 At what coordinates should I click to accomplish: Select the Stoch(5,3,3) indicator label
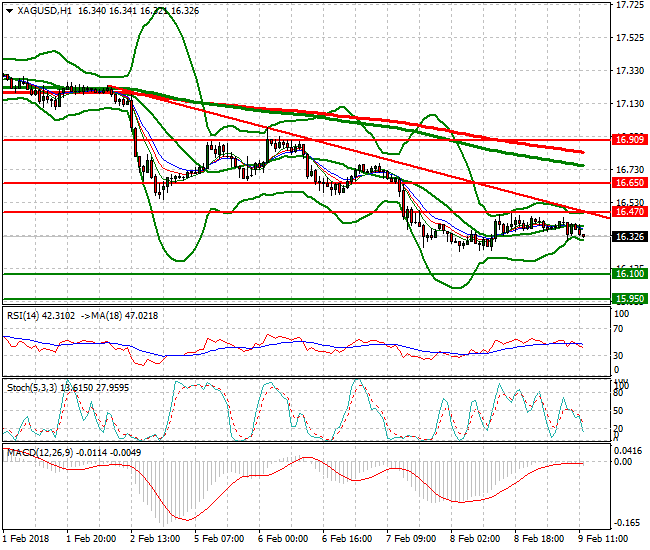32,385
